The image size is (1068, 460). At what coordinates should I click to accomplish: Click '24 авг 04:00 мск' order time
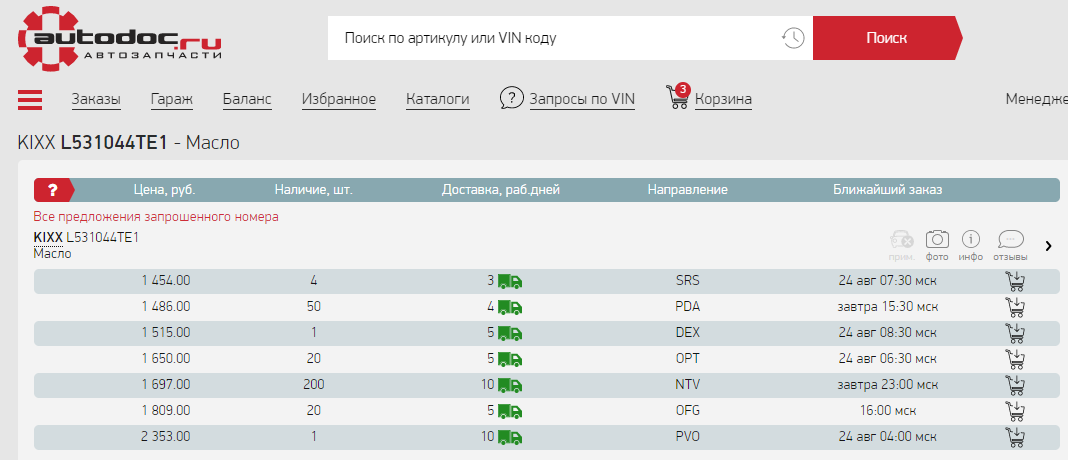(888, 436)
